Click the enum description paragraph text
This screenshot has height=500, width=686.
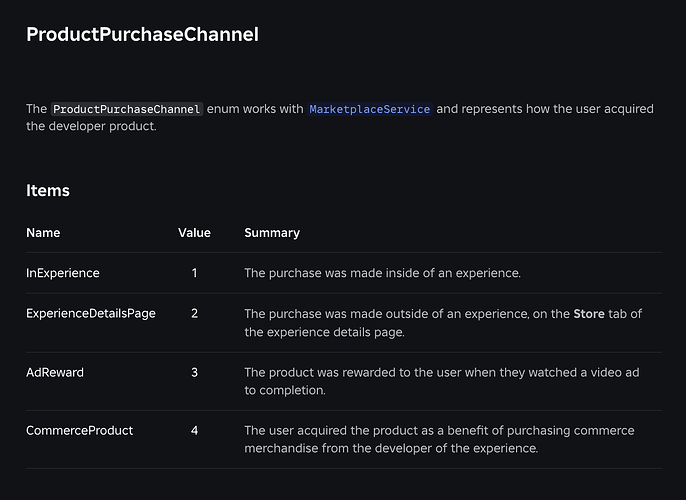click(x=340, y=117)
